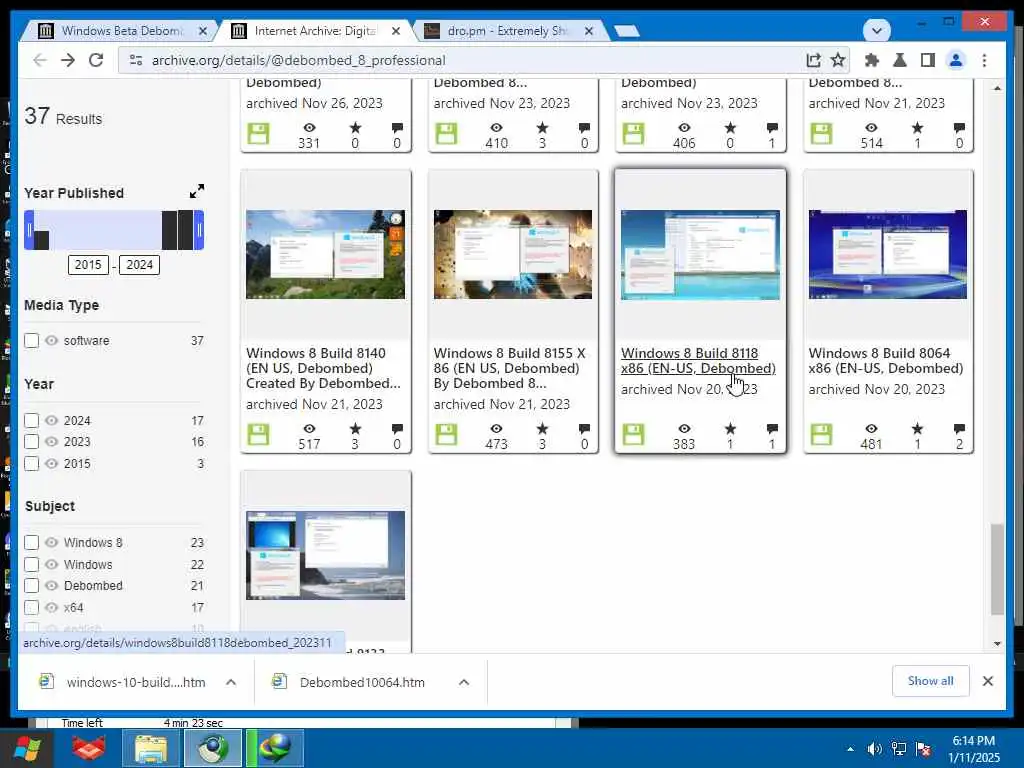Hide 2024 results with the eye toggle
Viewport: 1024px width, 768px height.
[x=52, y=421]
